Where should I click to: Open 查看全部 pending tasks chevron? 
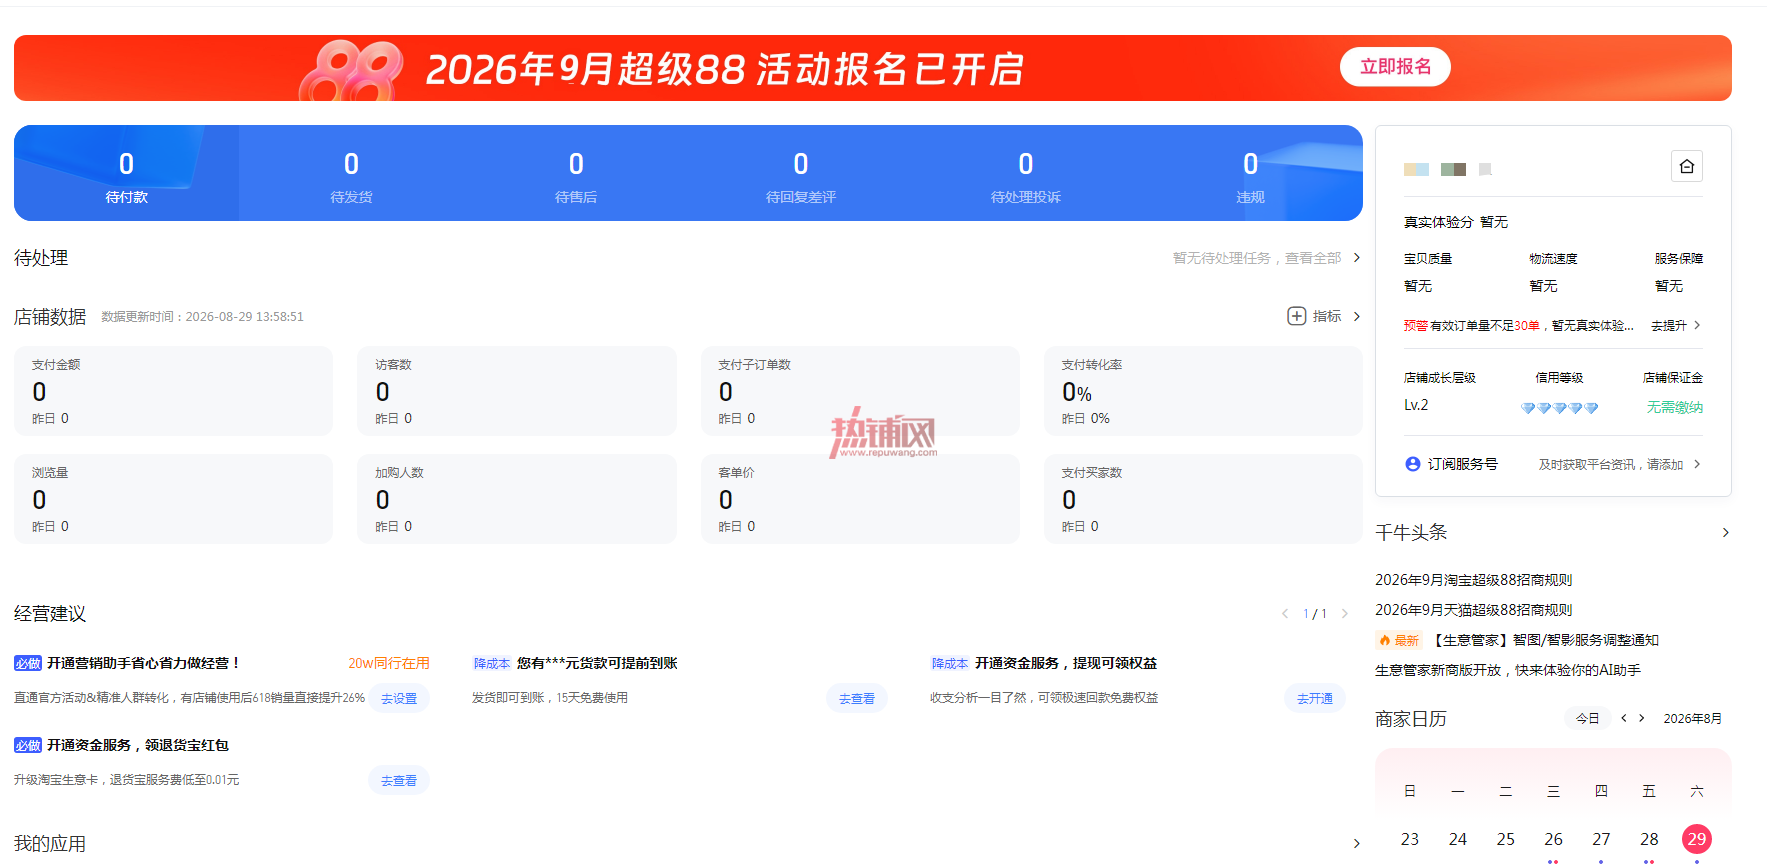pyautogui.click(x=1356, y=258)
